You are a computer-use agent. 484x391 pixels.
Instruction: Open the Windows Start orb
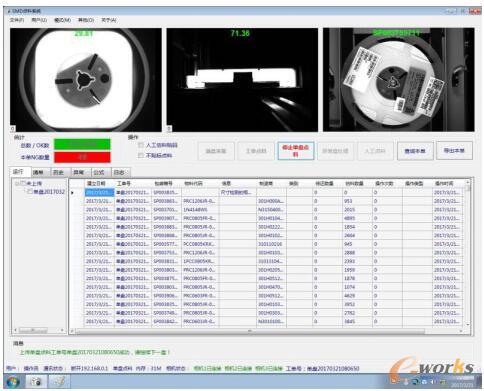click(x=12, y=381)
